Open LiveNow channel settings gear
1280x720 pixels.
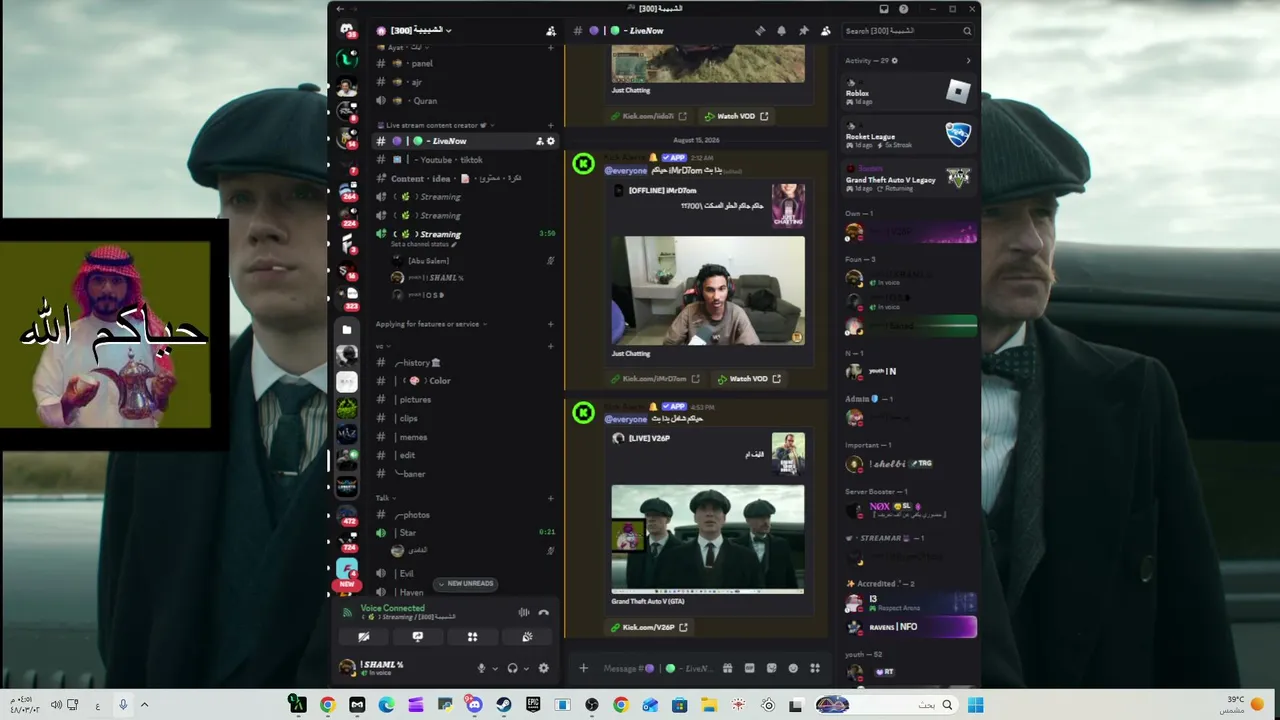(x=551, y=141)
